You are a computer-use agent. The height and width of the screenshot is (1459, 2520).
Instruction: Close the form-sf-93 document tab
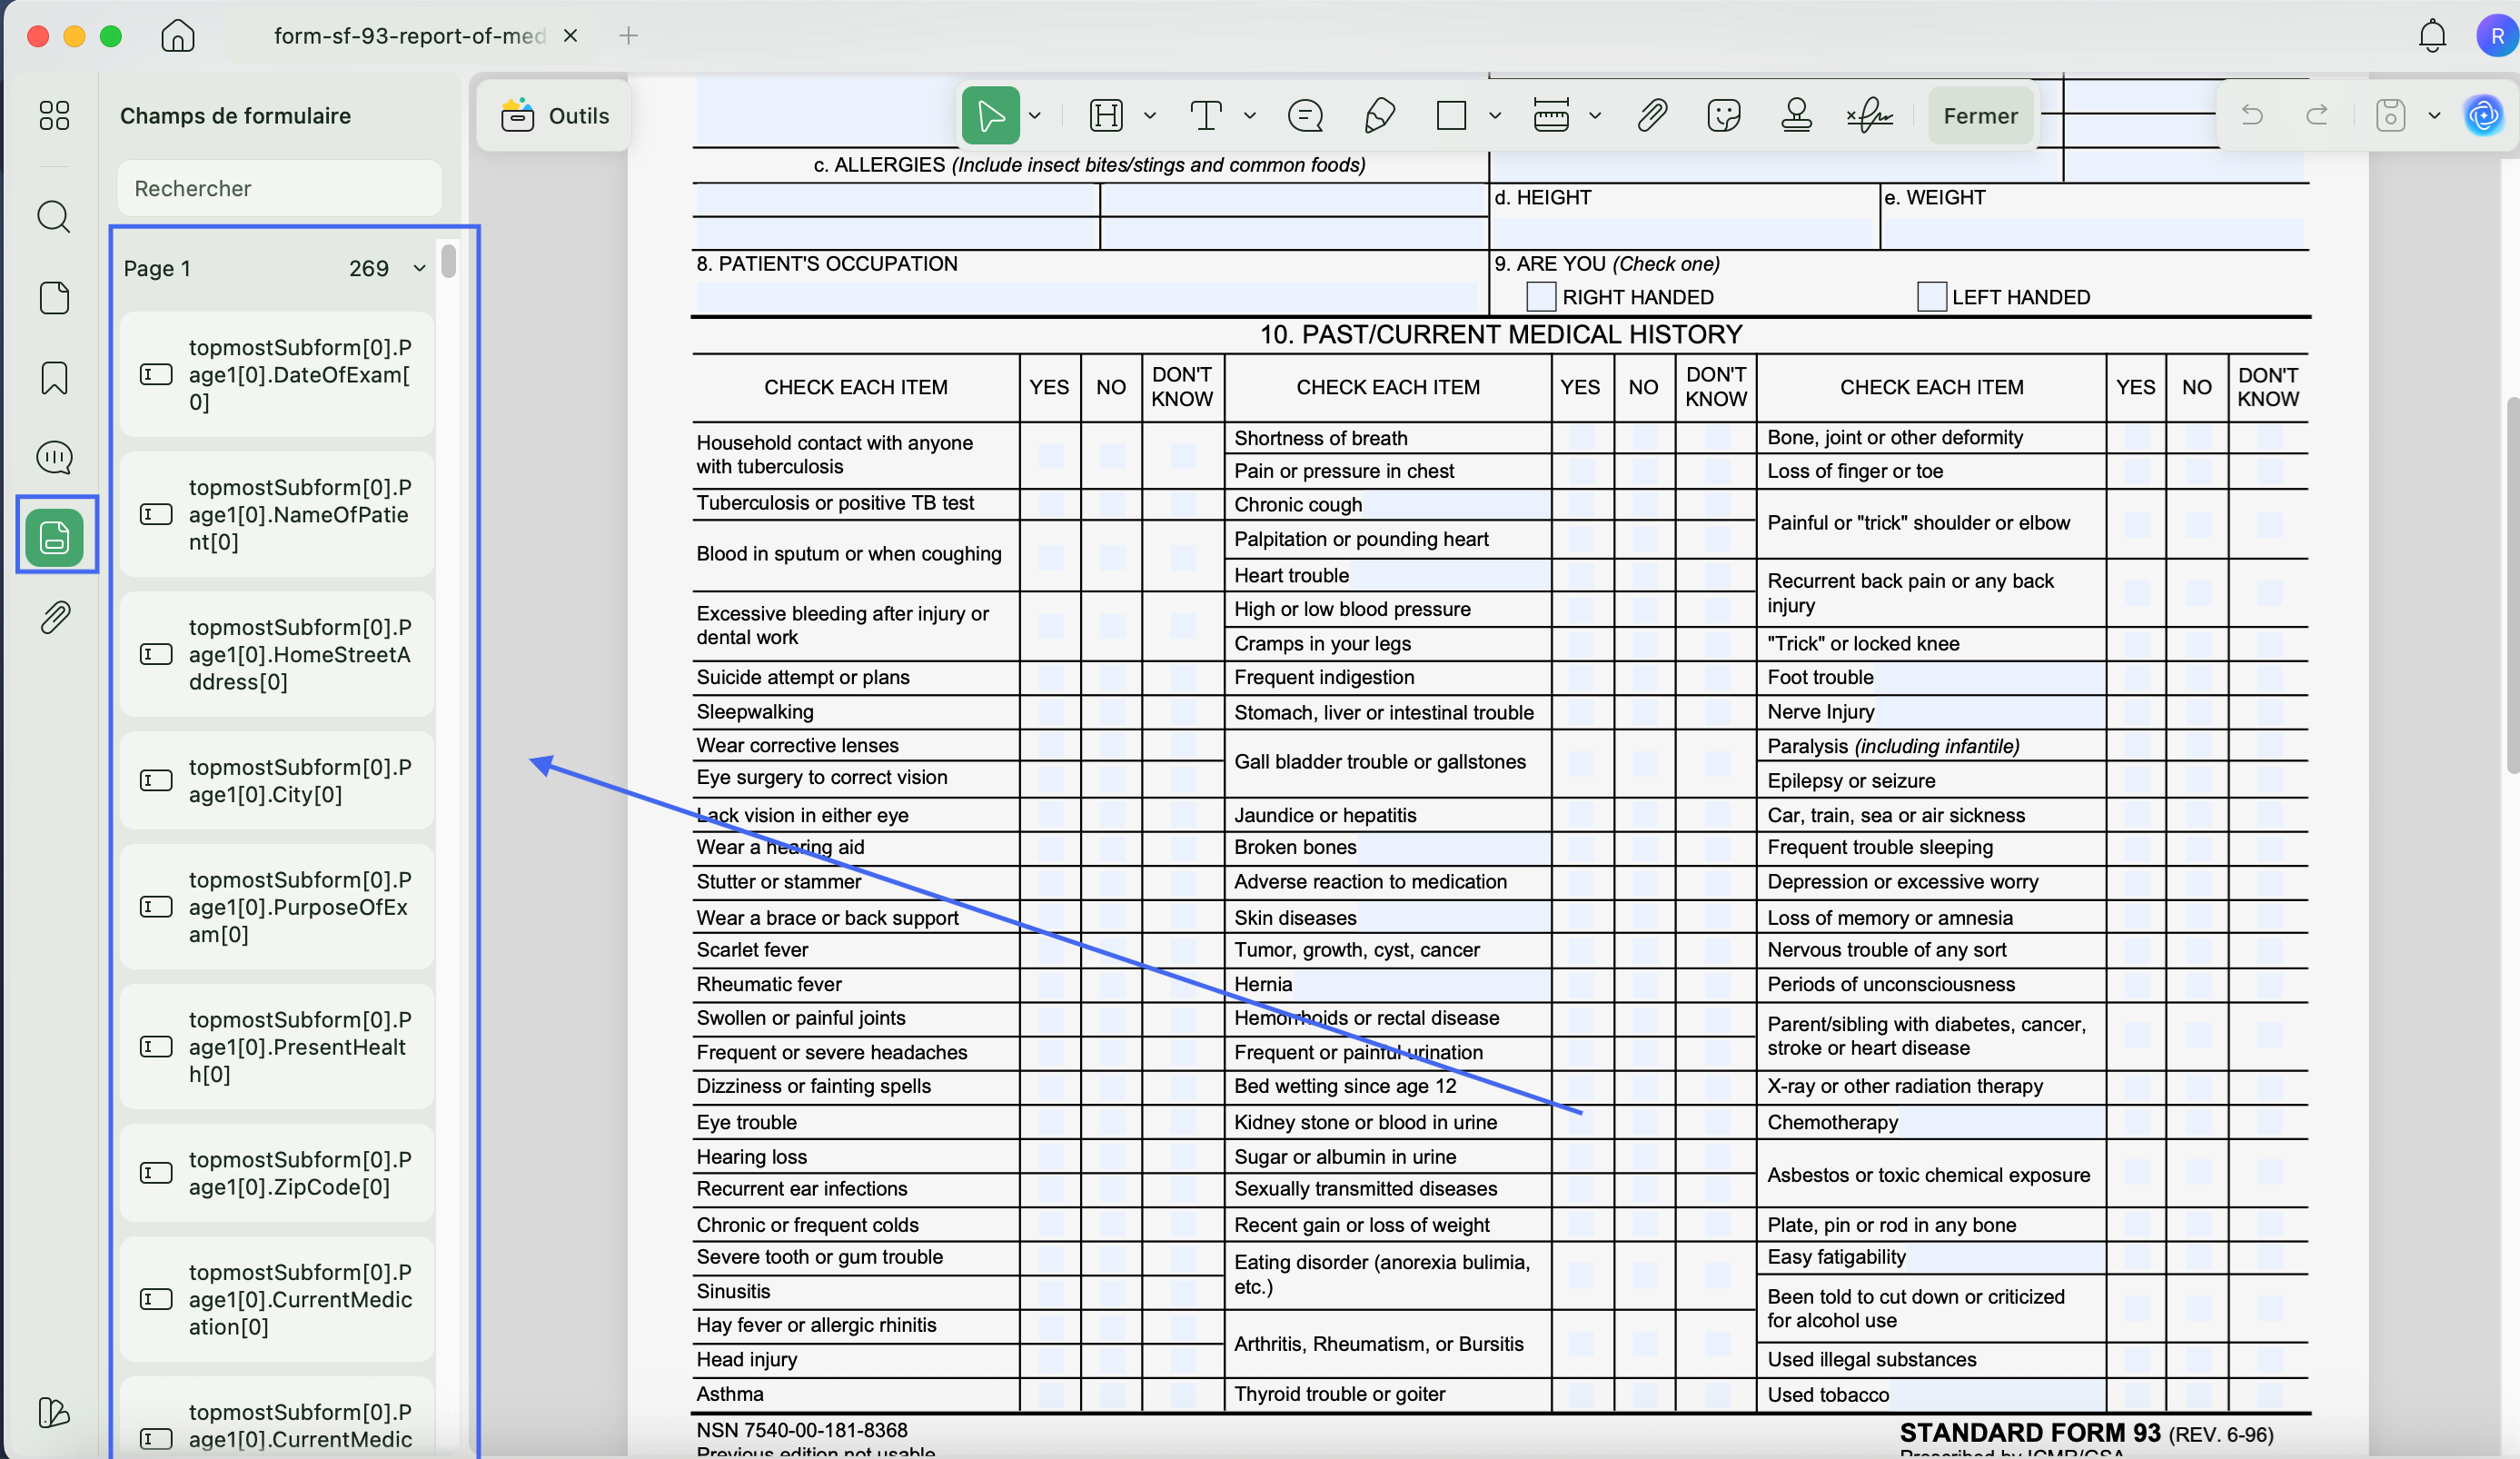click(x=570, y=36)
